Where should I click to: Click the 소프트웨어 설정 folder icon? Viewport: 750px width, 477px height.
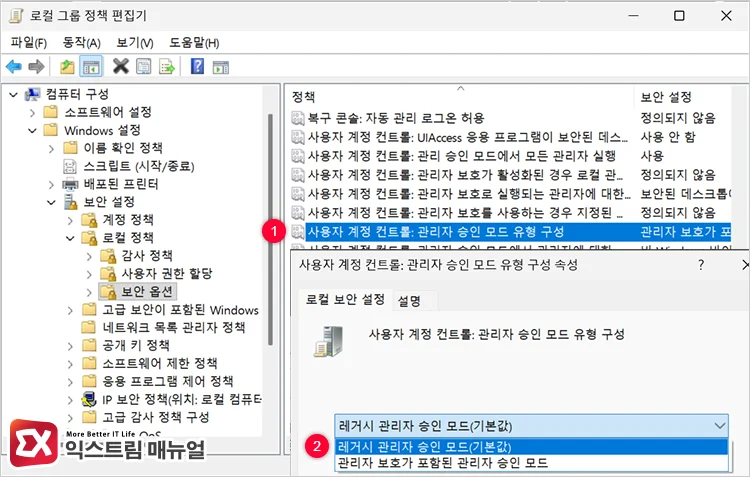point(50,112)
